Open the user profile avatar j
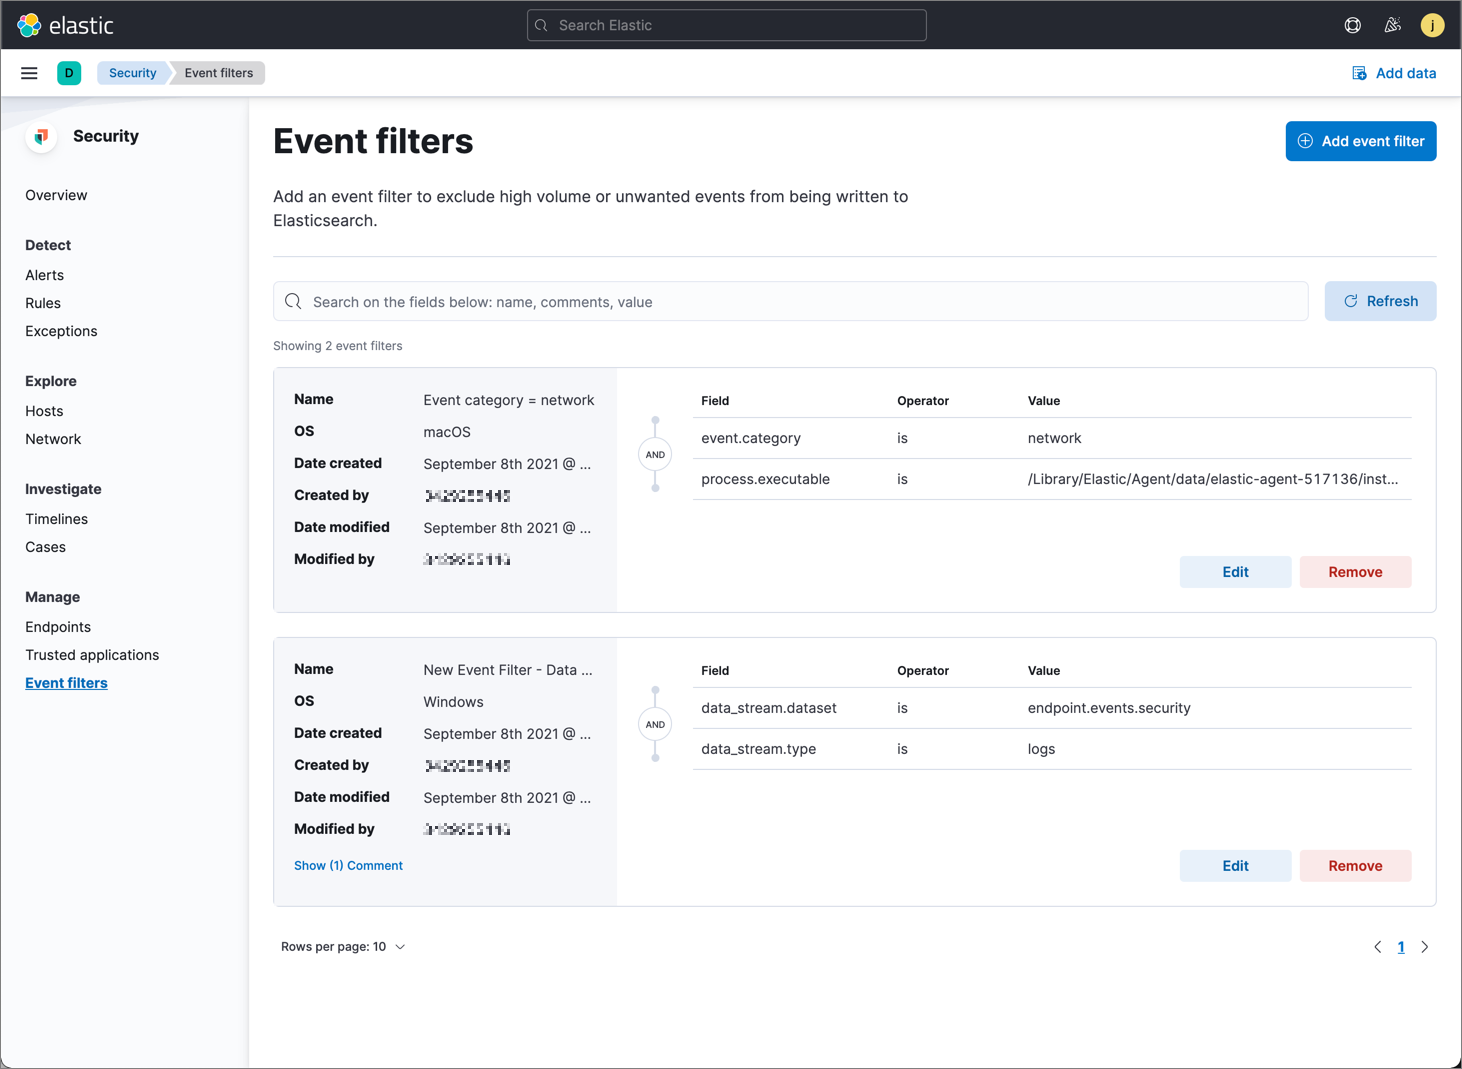This screenshot has height=1069, width=1462. [x=1432, y=24]
